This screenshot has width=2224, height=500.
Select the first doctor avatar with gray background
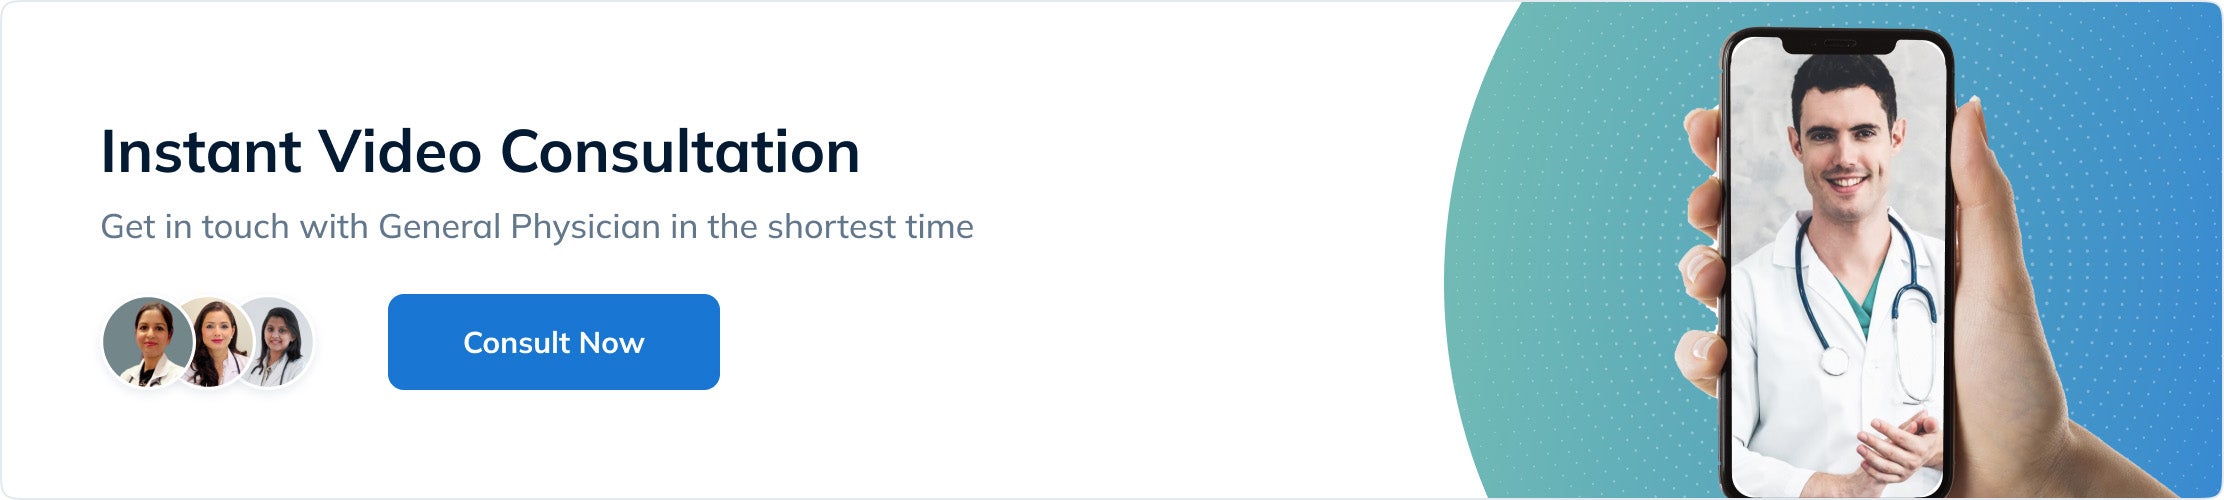coord(148,343)
